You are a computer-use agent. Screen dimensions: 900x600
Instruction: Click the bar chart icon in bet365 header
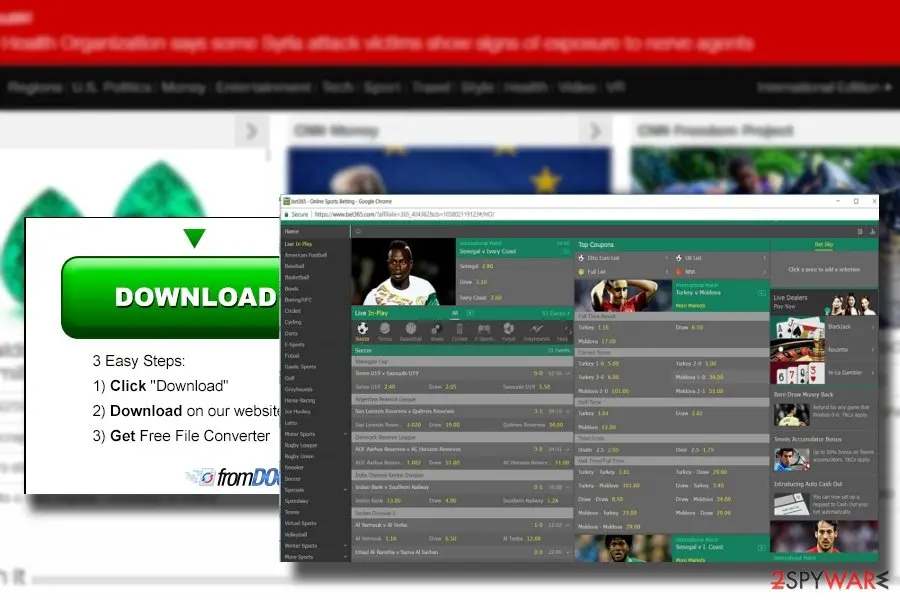click(x=872, y=231)
